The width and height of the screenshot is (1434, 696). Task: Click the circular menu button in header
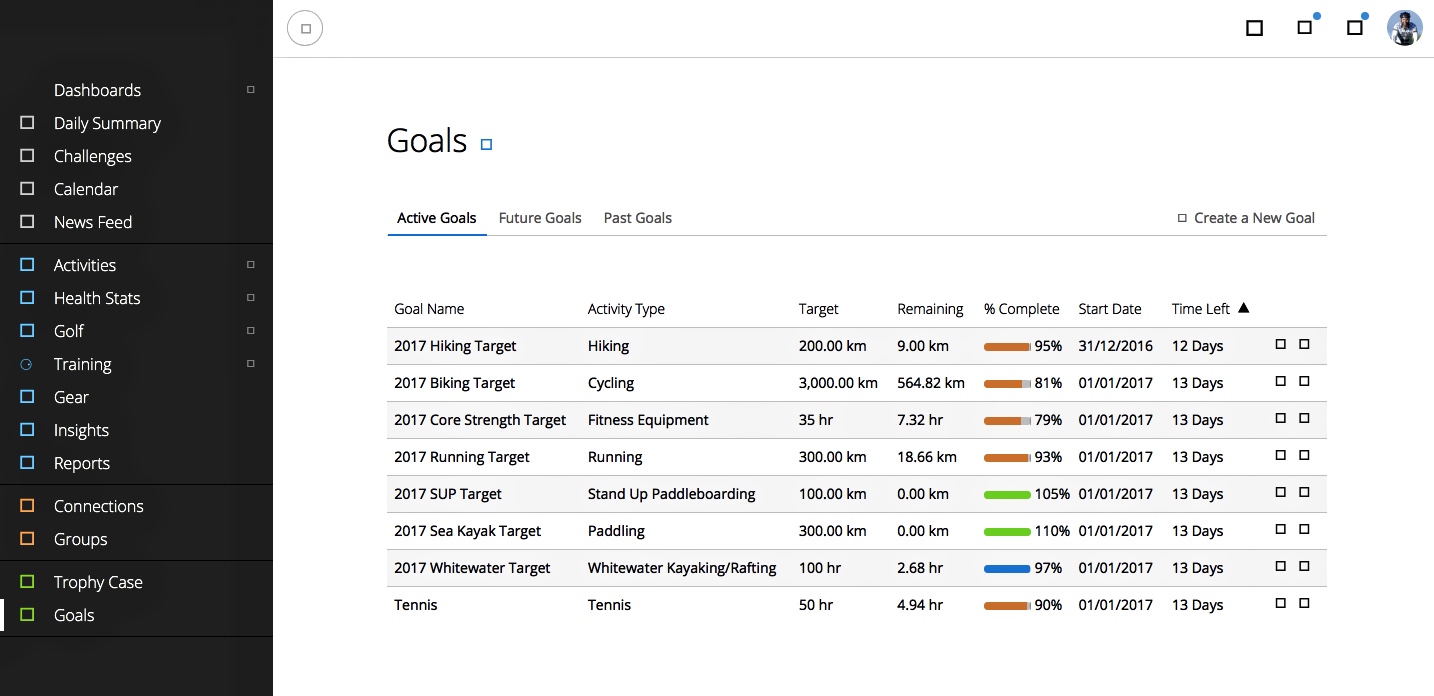coord(305,29)
